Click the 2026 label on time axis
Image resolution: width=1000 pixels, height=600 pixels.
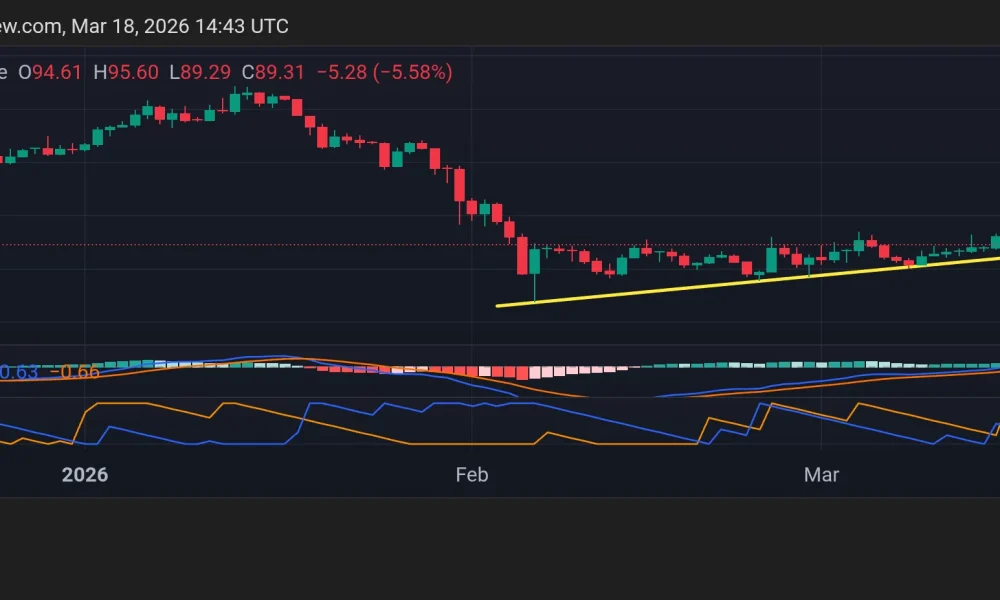click(x=85, y=475)
